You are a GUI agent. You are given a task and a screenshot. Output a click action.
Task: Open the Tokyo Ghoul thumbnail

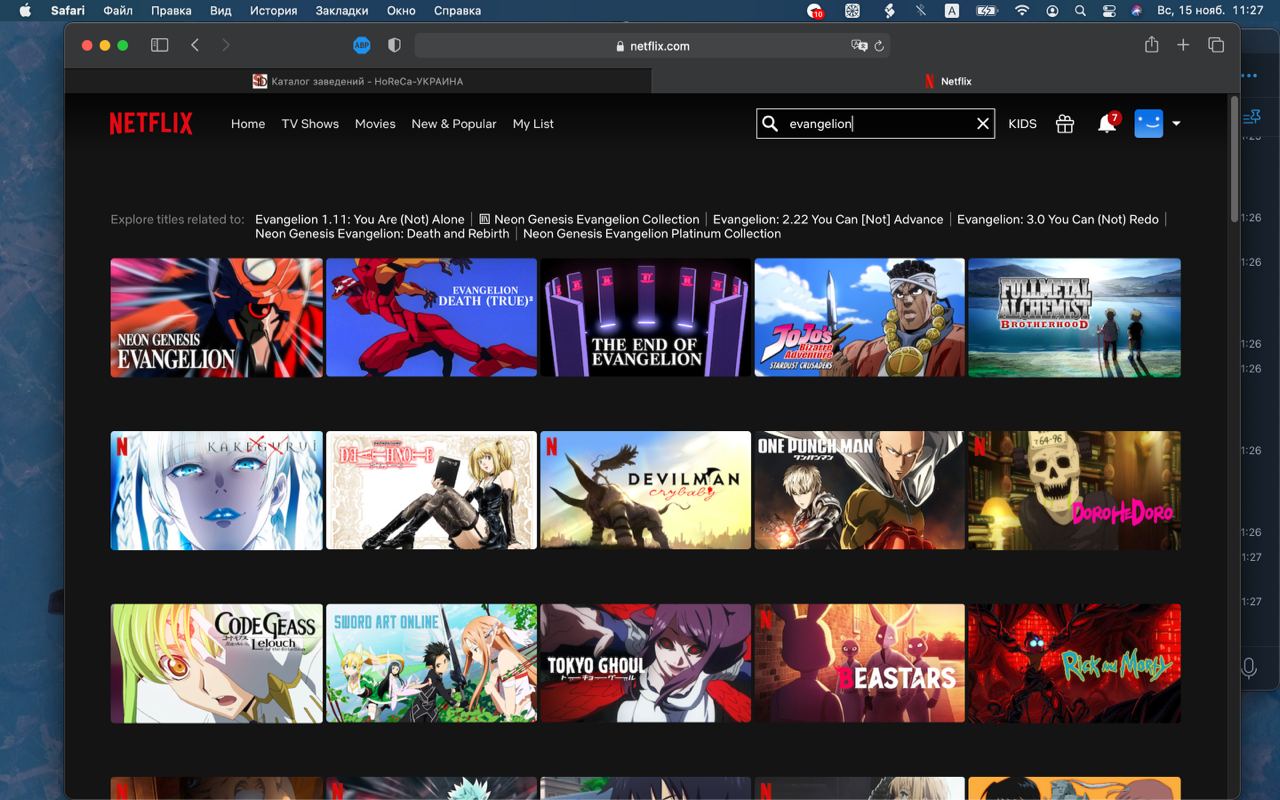(x=645, y=663)
